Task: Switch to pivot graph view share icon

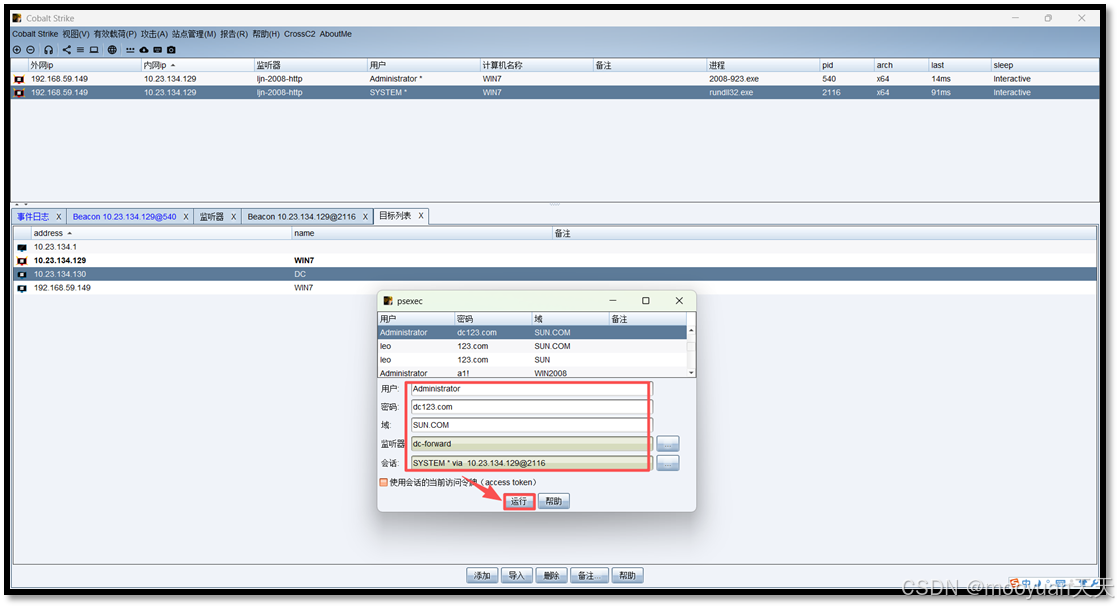Action: [66, 50]
